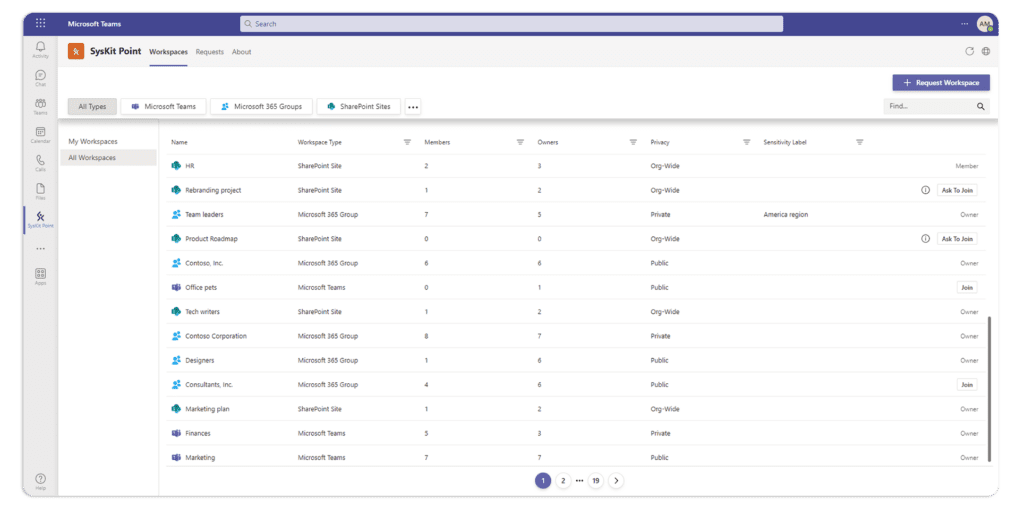Open Teams in the left rail

[40, 106]
